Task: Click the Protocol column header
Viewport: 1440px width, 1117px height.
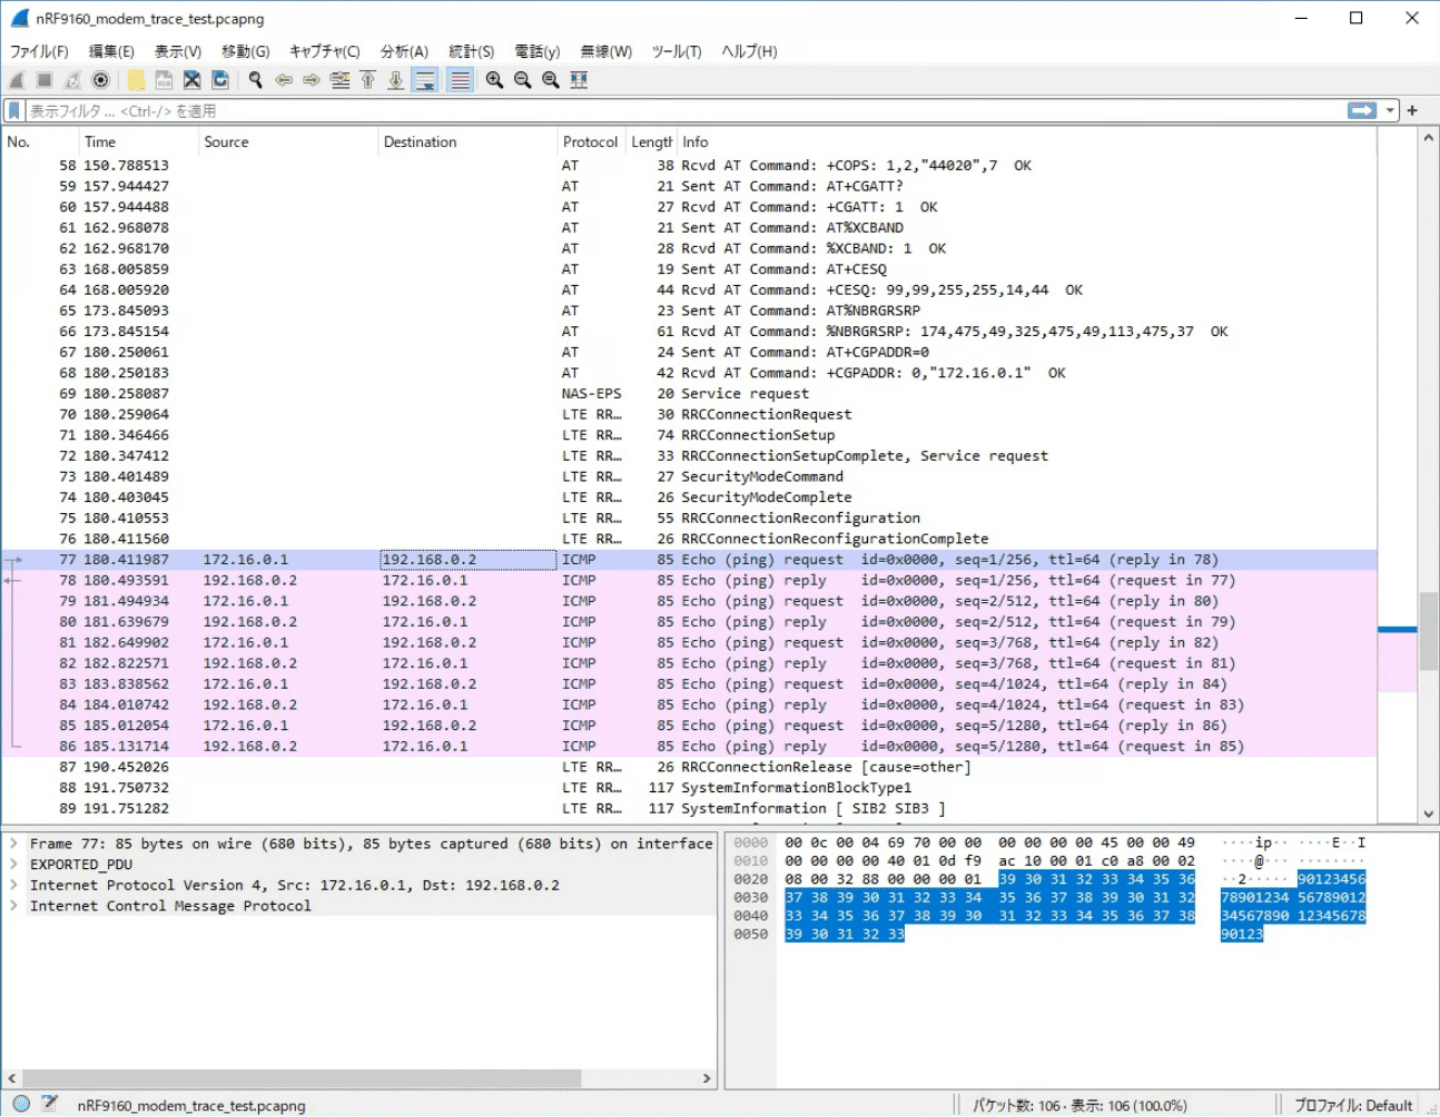Action: tap(590, 142)
